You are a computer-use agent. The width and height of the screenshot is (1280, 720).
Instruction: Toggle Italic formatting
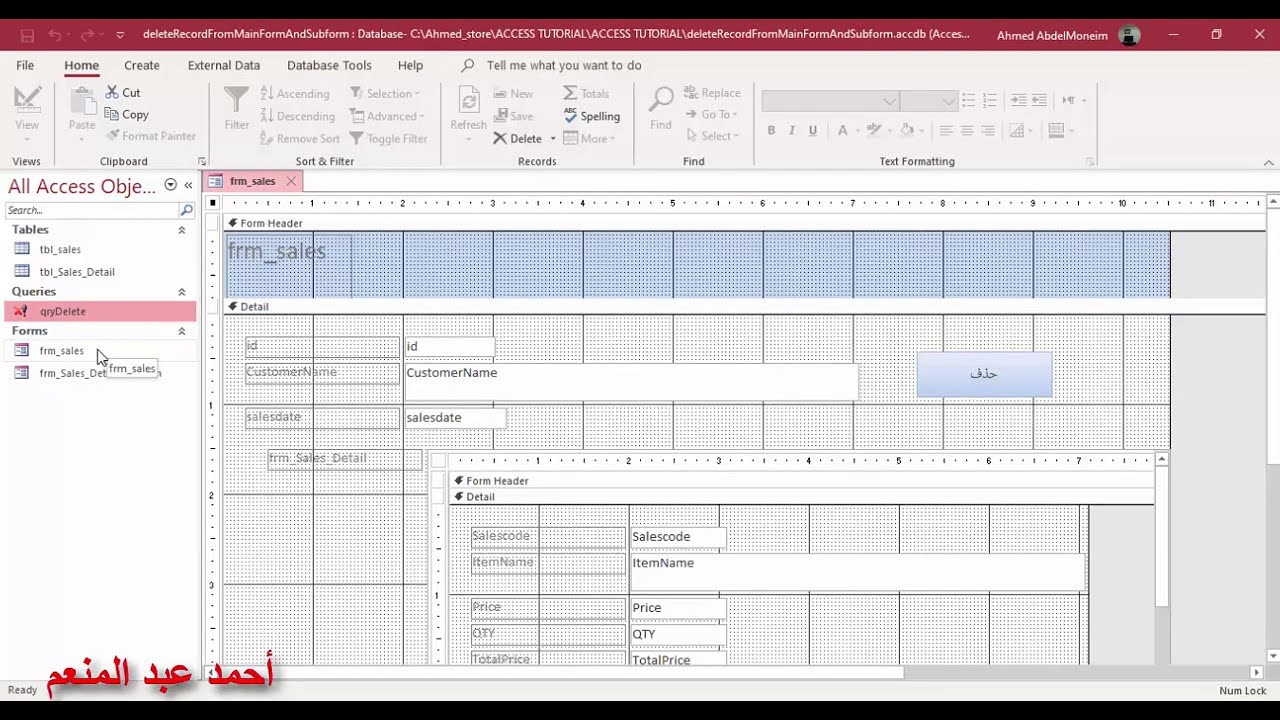coord(792,130)
